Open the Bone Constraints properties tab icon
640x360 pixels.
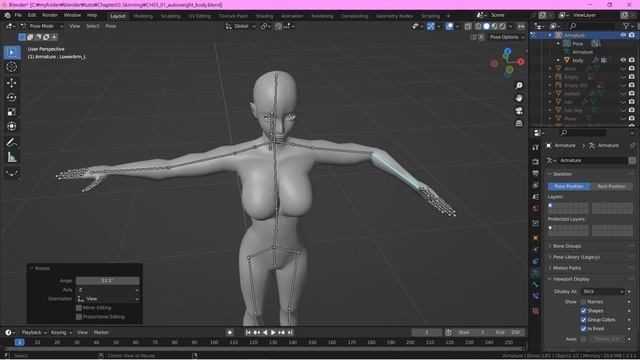pyautogui.click(x=536, y=296)
